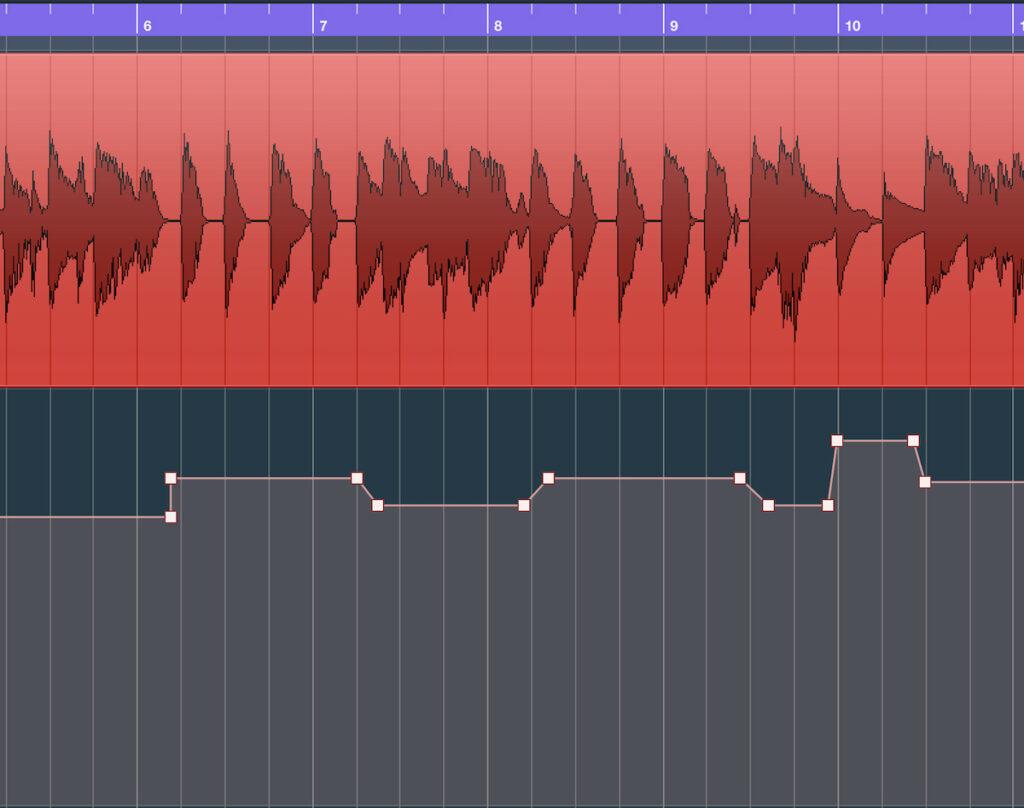Select the peak automation point right of bar 10
Viewport: 1024px width, 808px height.
pyautogui.click(x=911, y=438)
